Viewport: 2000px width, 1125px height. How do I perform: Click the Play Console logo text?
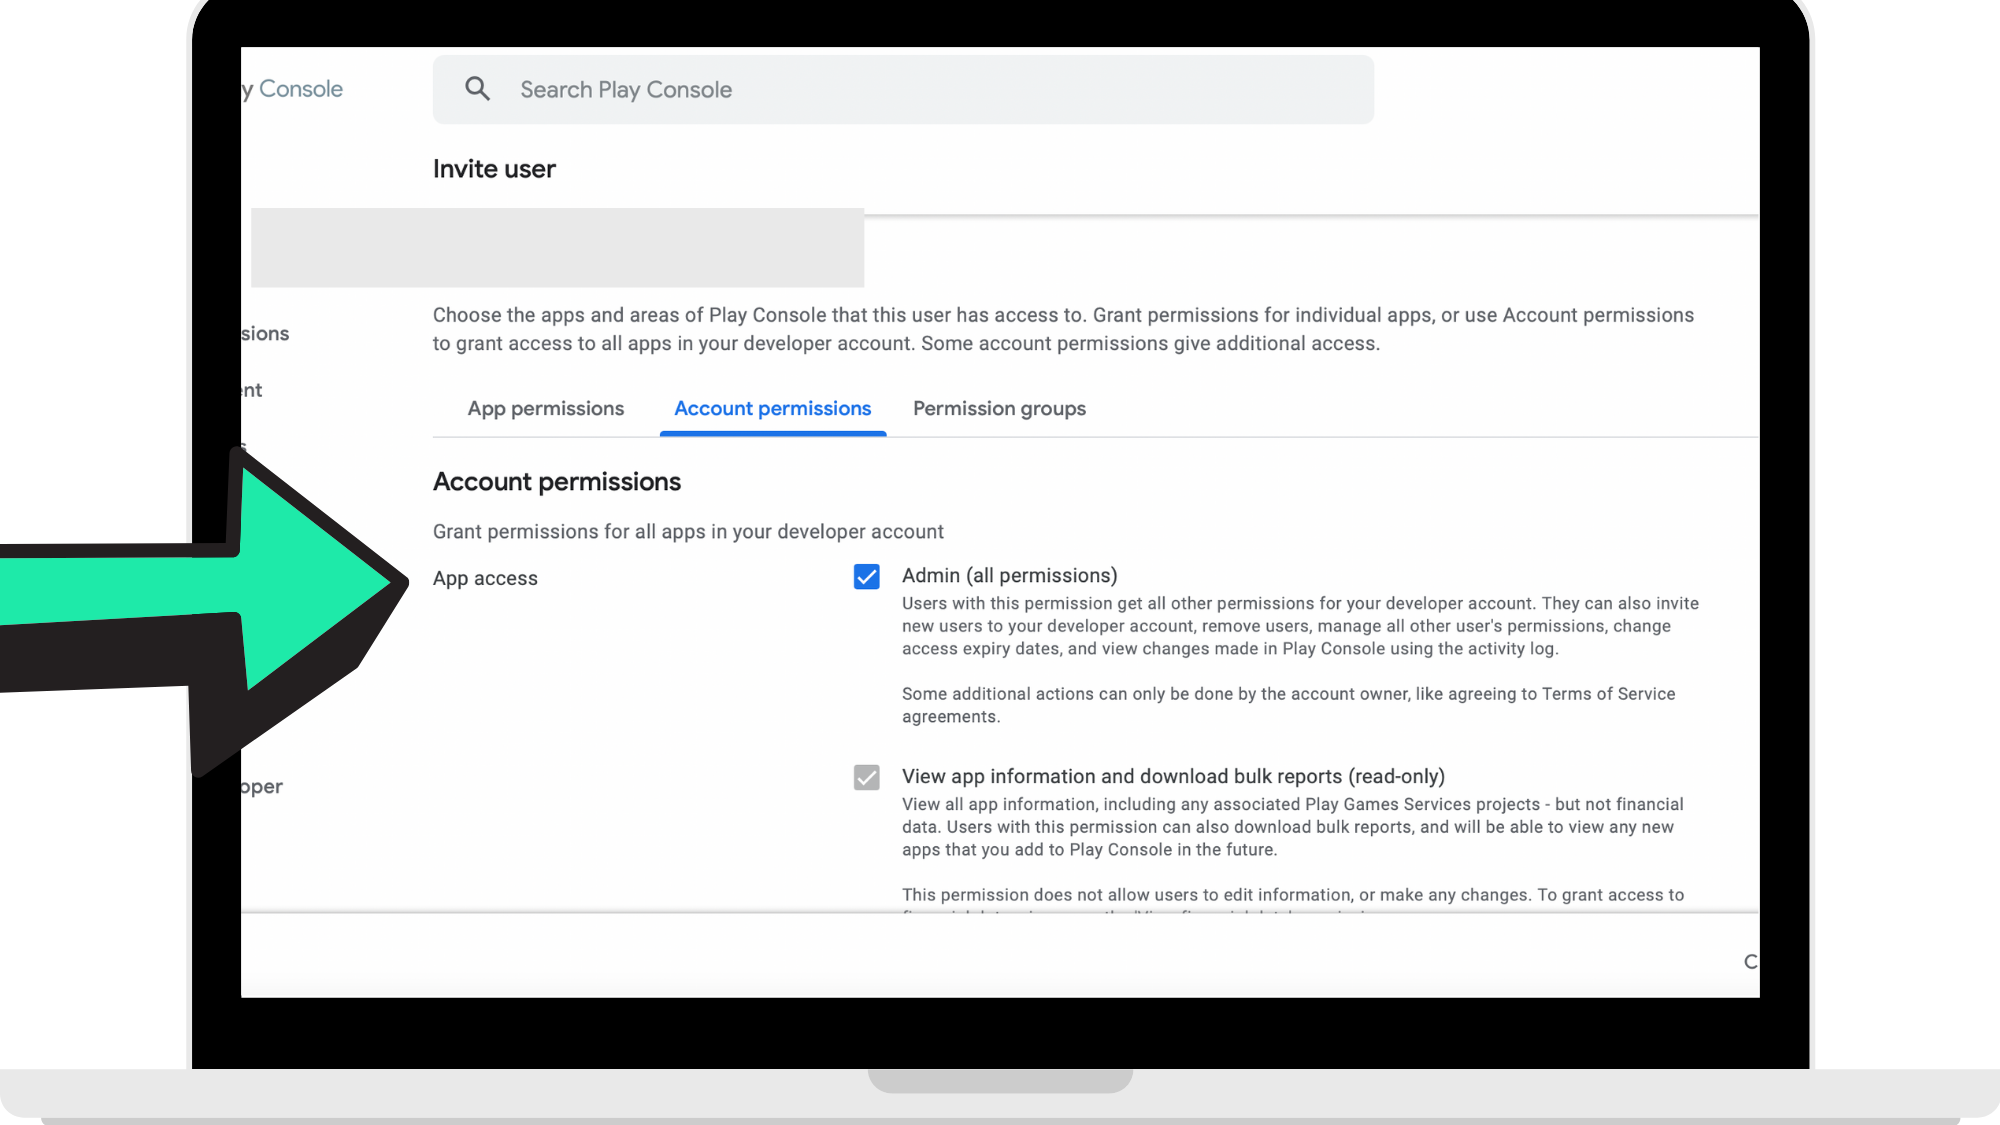296,89
